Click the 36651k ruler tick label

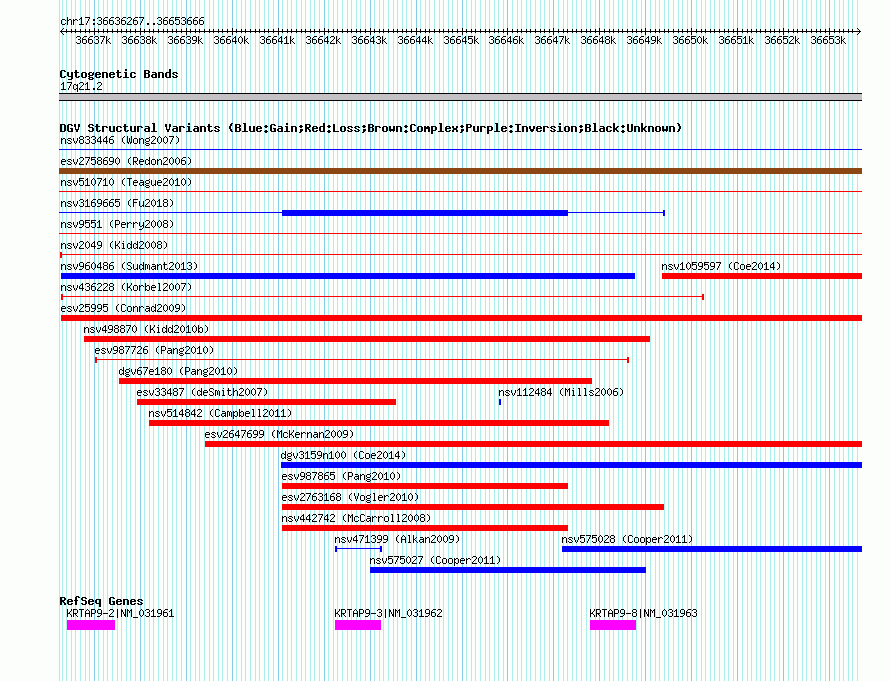(736, 40)
